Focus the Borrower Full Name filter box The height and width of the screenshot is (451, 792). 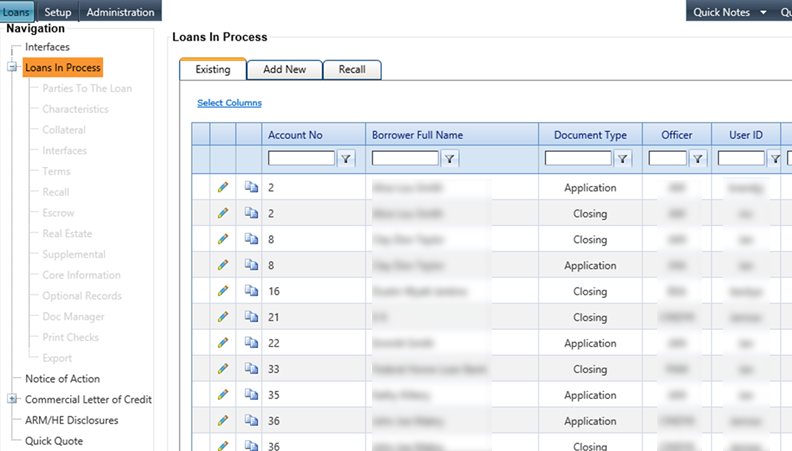click(405, 159)
